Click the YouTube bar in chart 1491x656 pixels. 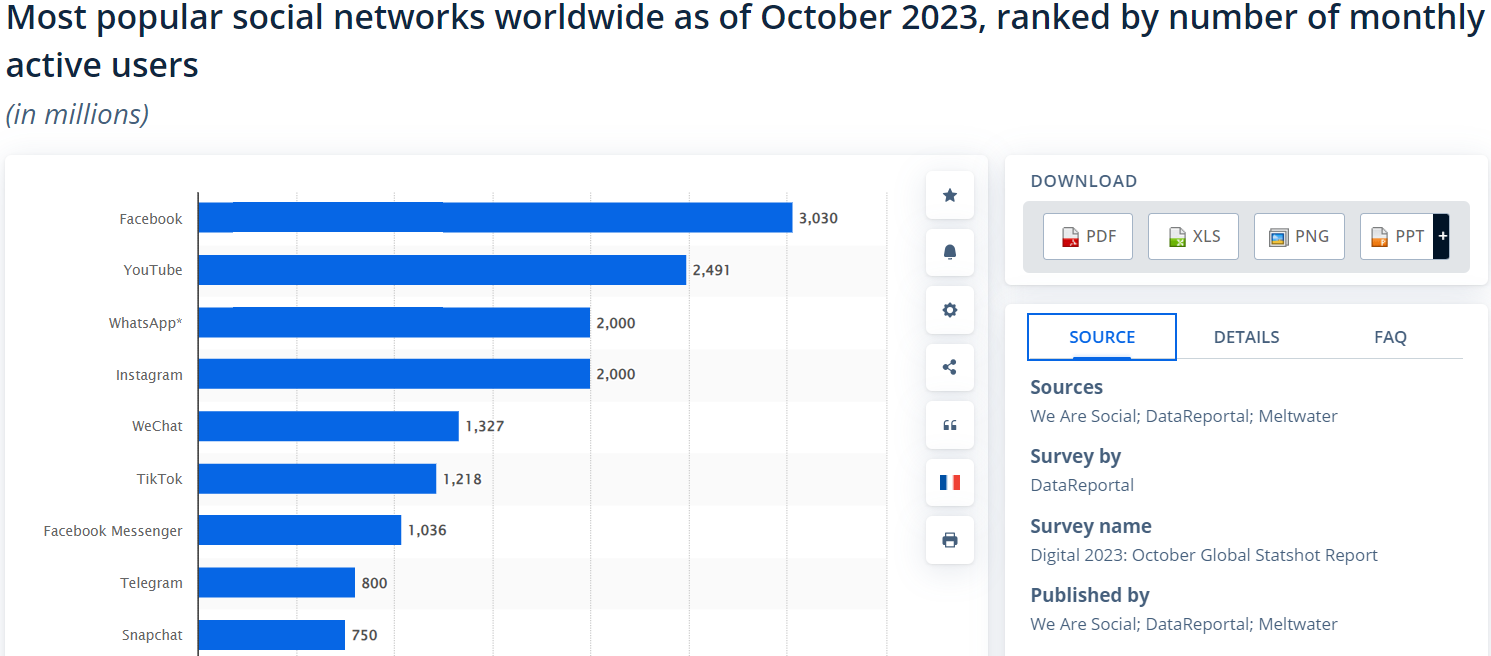click(x=442, y=270)
